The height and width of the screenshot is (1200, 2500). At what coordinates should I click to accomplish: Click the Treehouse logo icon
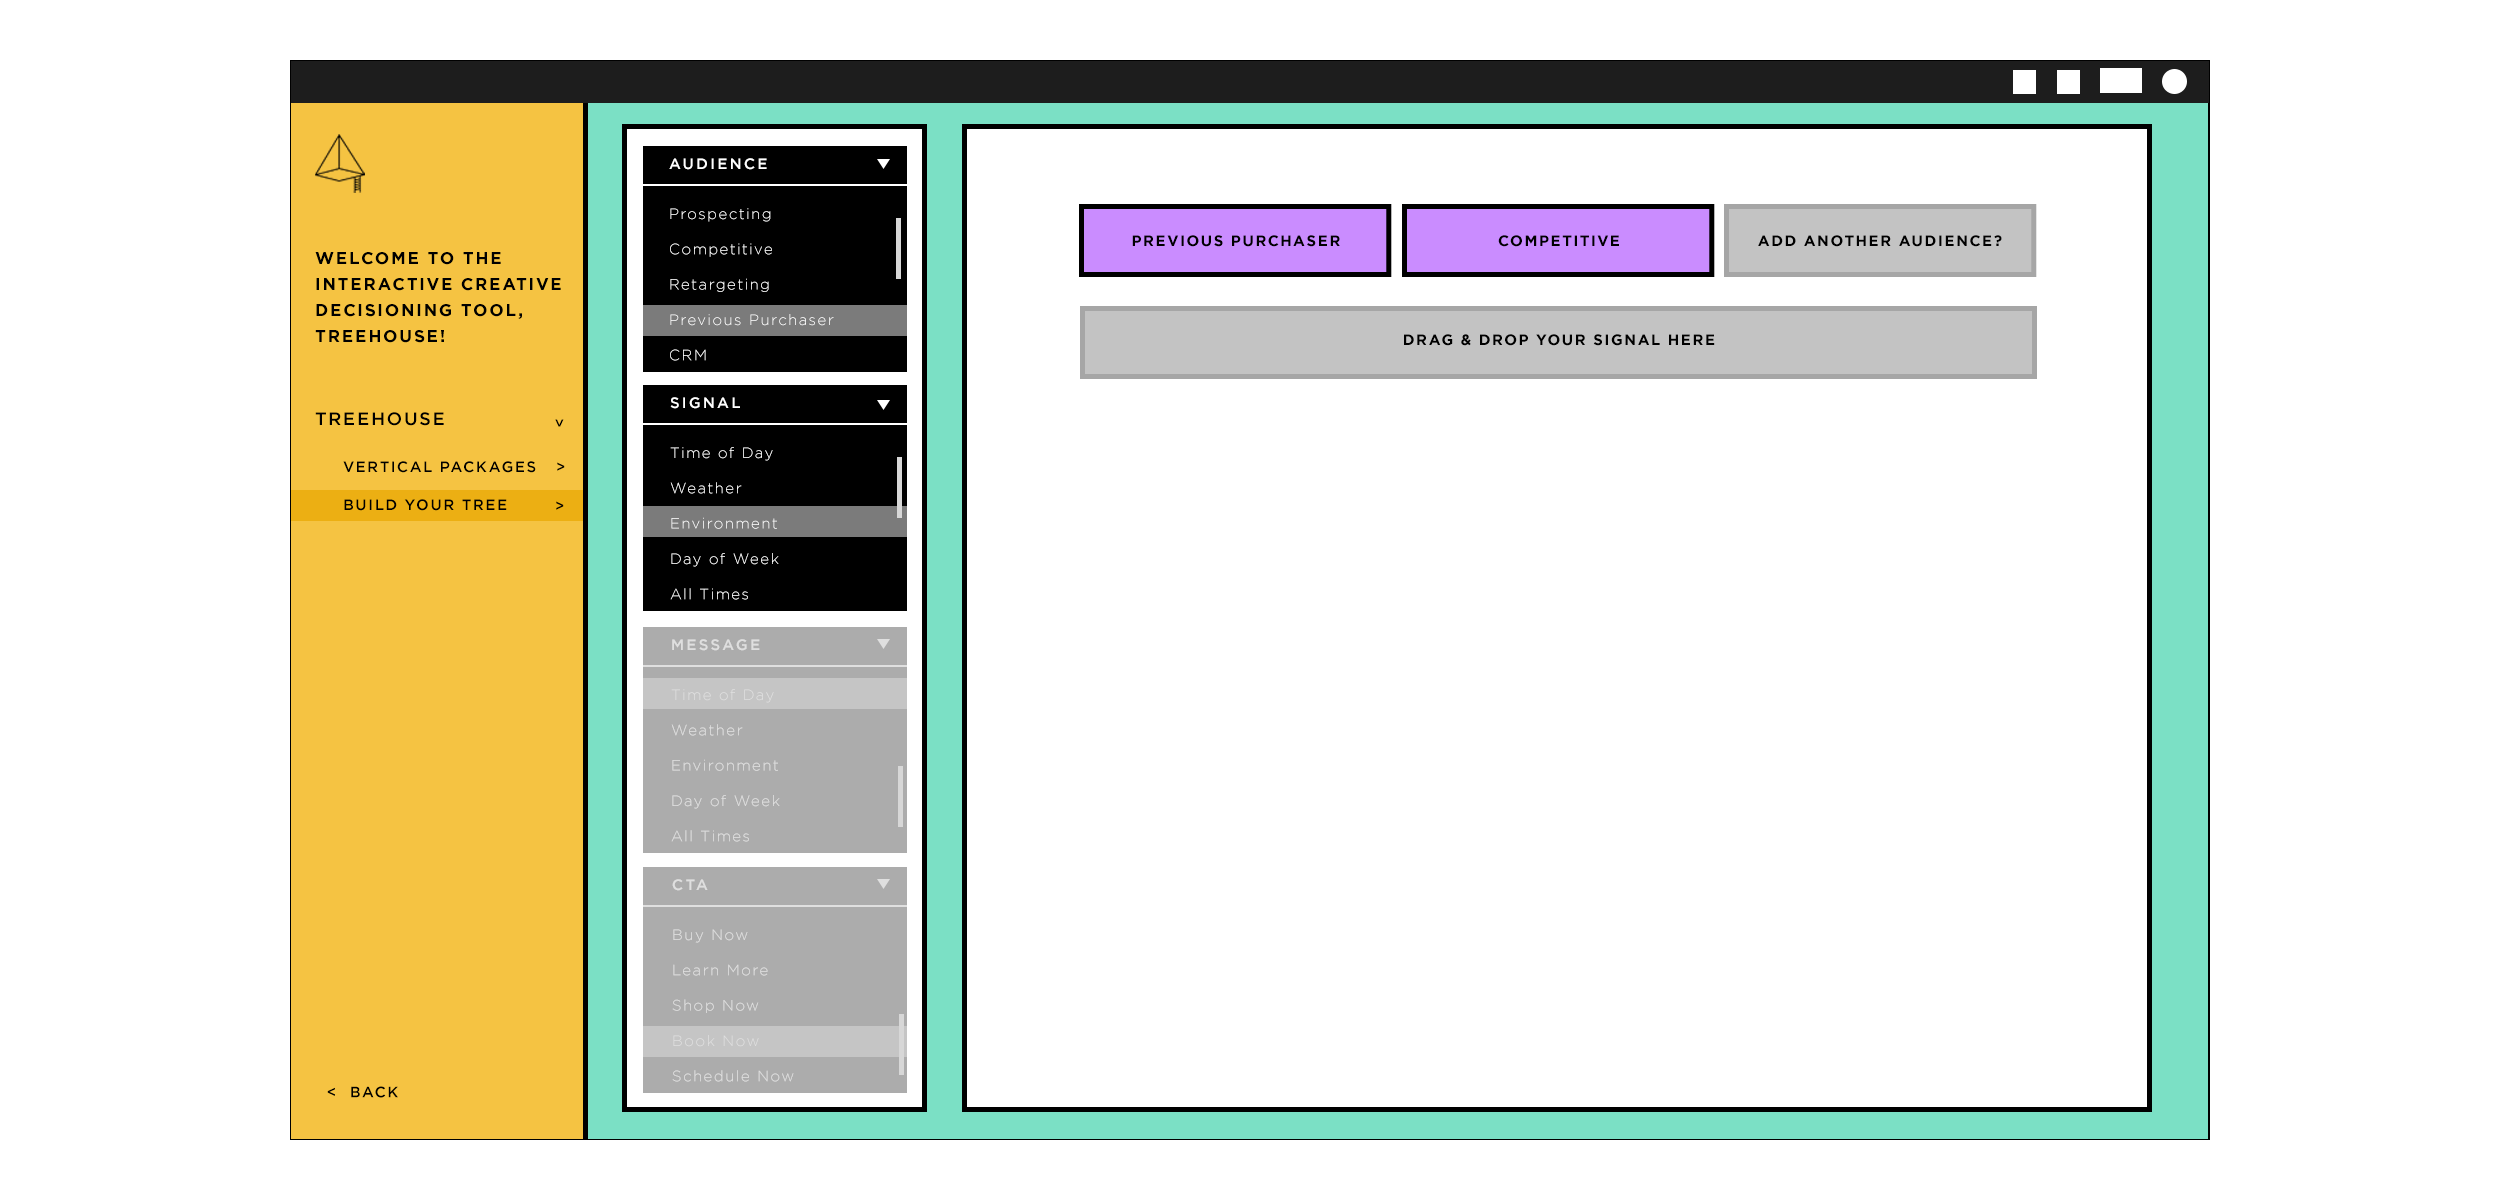pos(340,164)
